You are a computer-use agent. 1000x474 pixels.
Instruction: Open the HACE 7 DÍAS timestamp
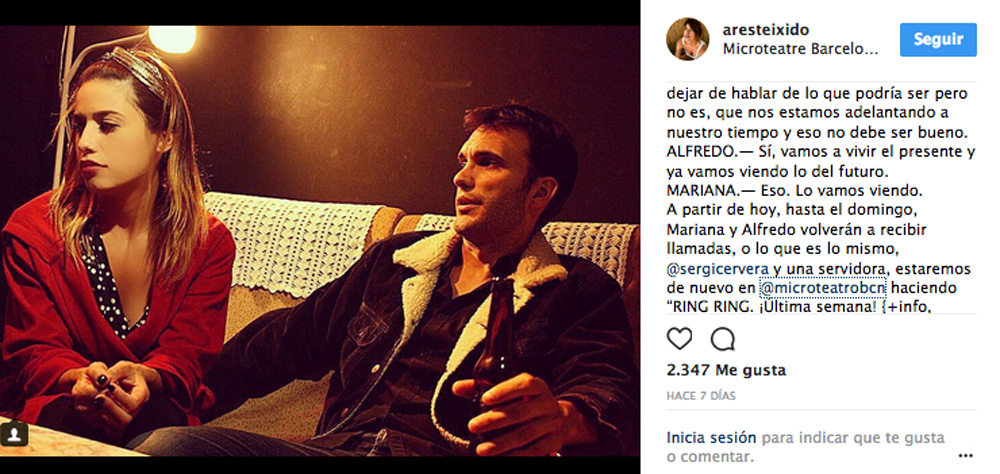click(x=701, y=396)
